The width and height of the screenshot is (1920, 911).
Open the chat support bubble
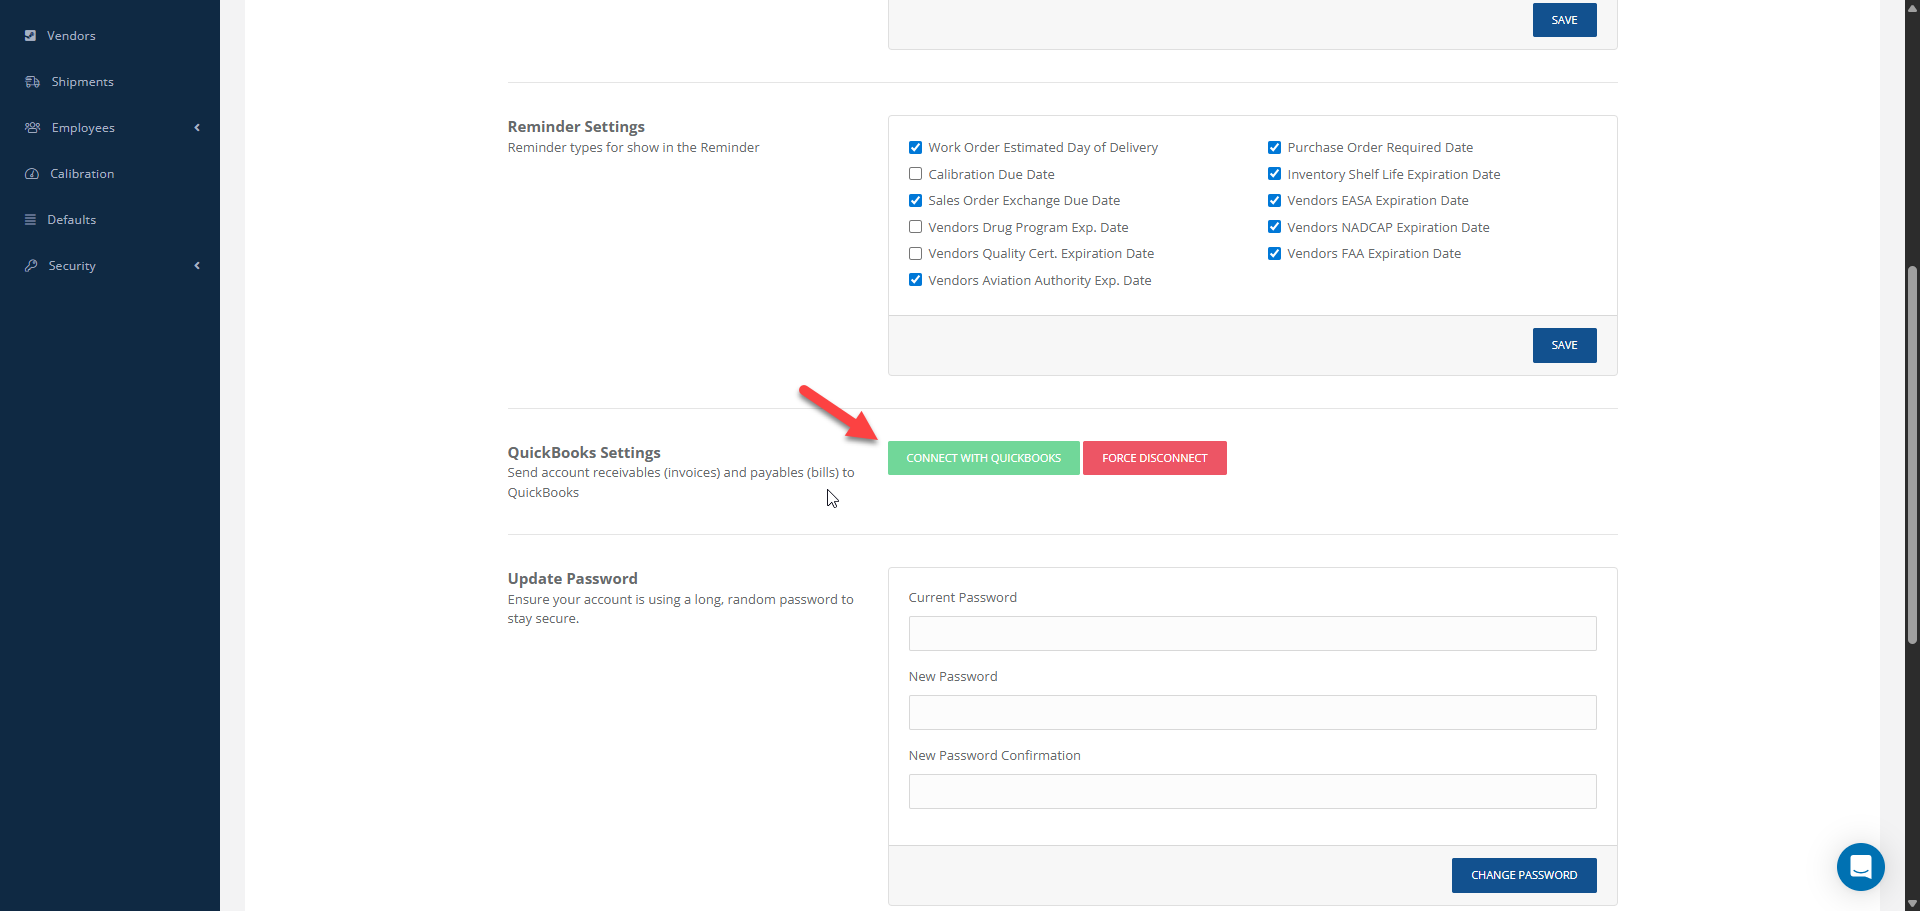(1860, 866)
